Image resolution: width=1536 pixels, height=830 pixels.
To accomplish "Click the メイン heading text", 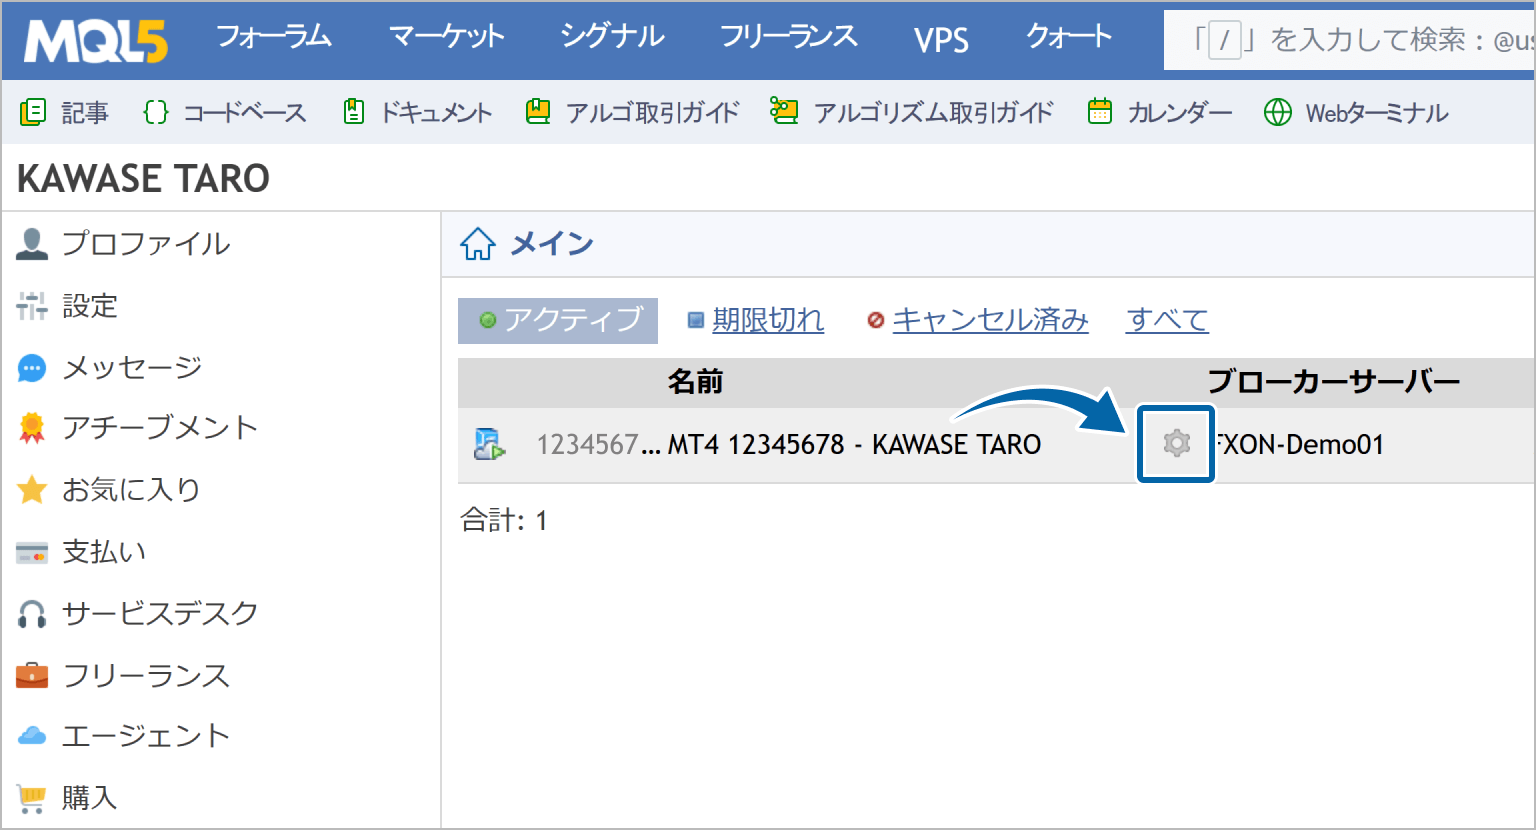I will click(x=552, y=243).
